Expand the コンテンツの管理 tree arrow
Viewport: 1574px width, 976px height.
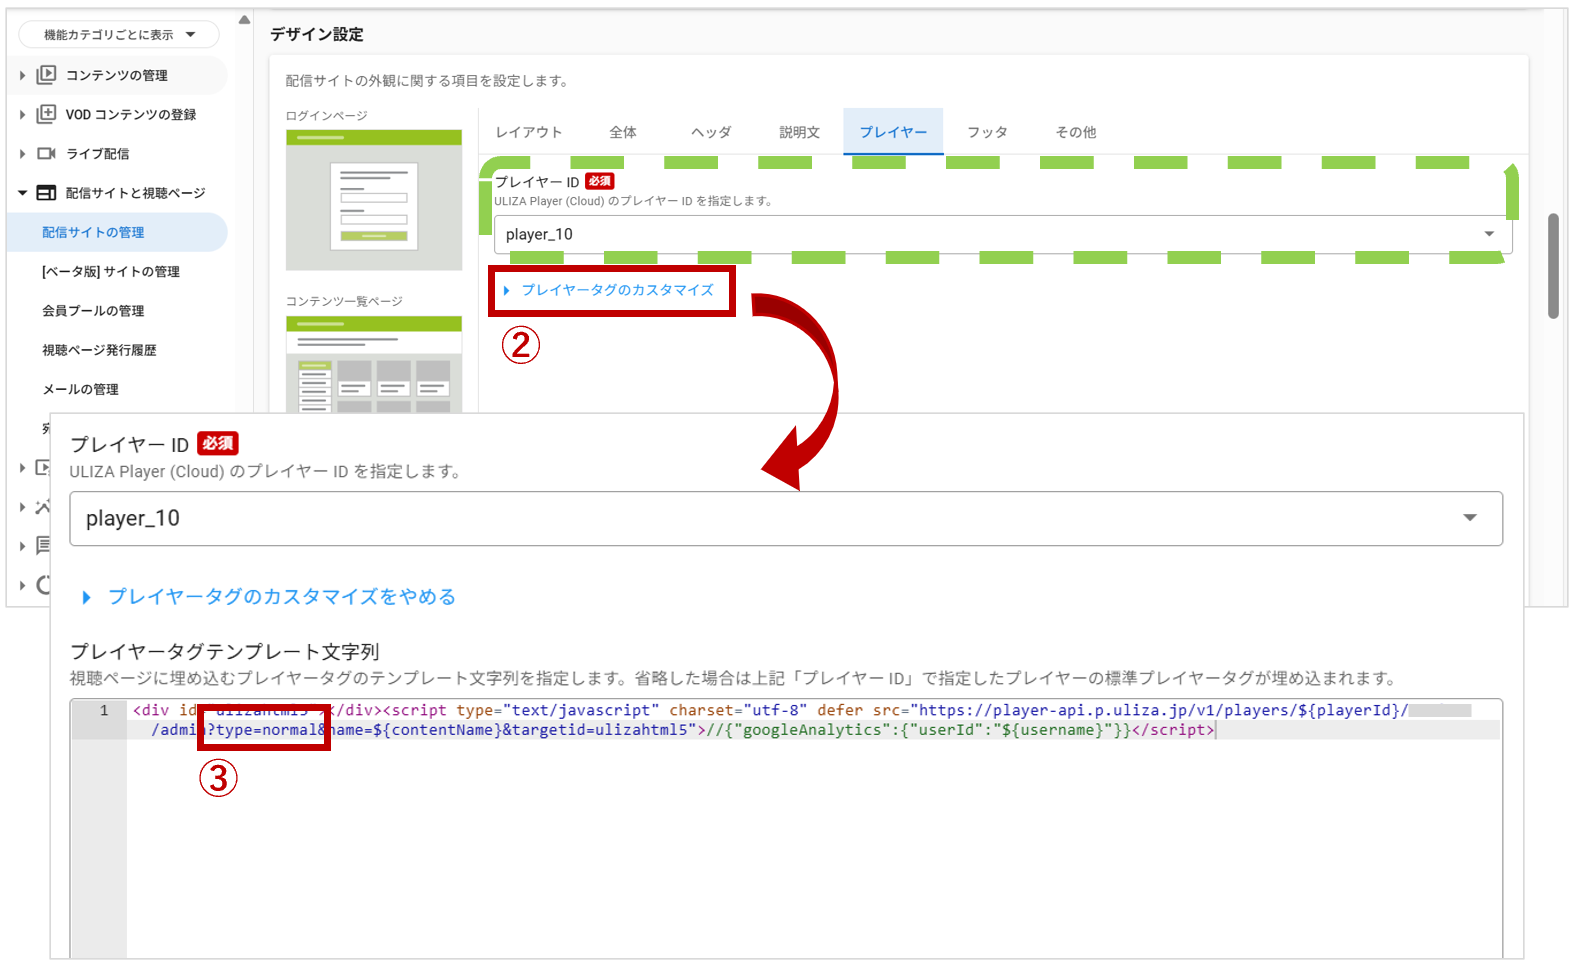pyautogui.click(x=22, y=75)
